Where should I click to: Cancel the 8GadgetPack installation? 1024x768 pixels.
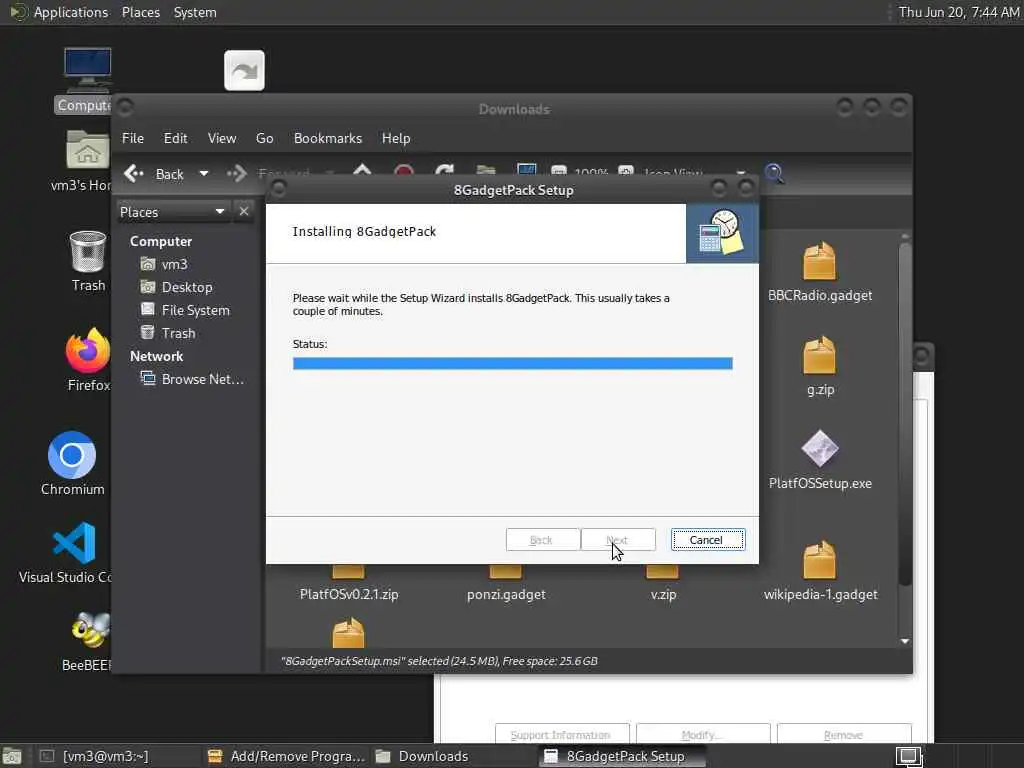(707, 539)
